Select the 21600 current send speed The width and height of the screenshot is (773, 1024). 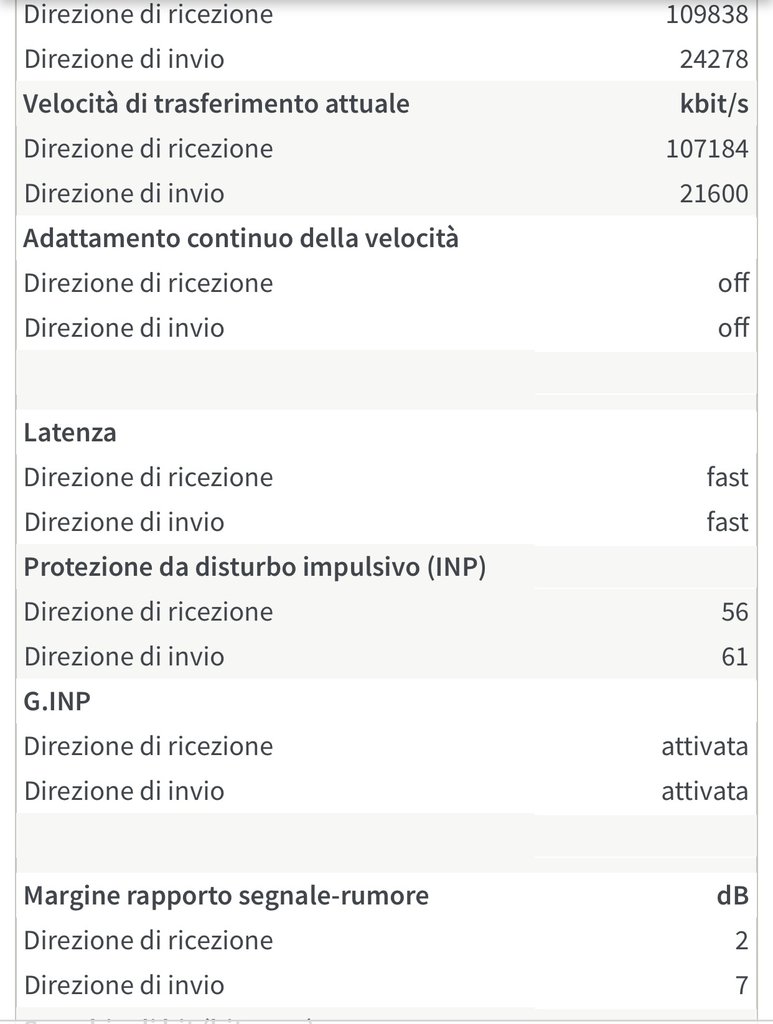coord(713,193)
